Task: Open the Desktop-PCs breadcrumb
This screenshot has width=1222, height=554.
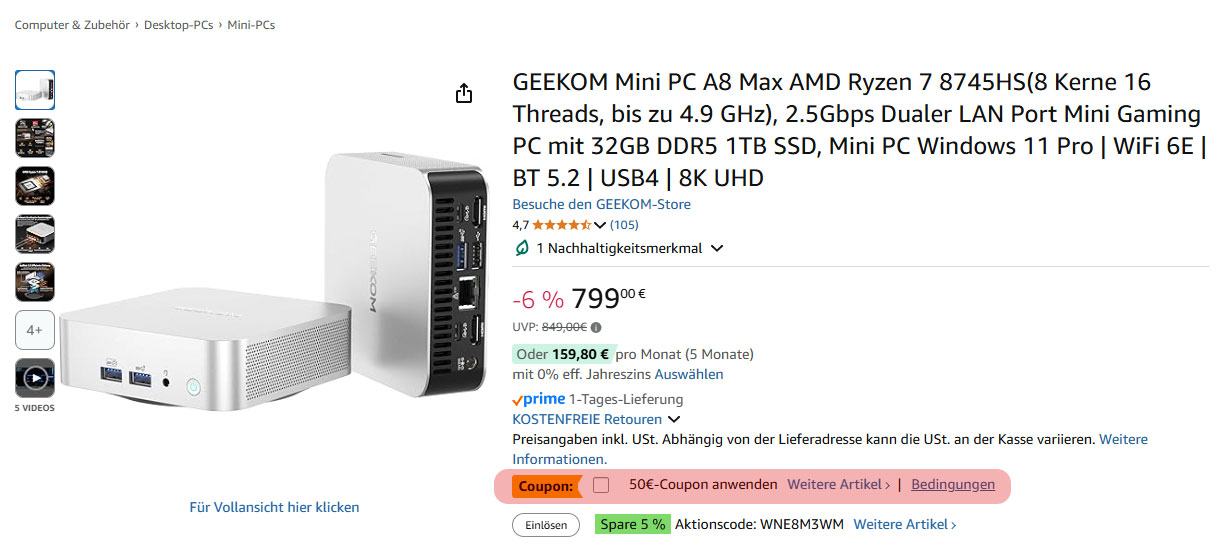Action: click(x=178, y=25)
